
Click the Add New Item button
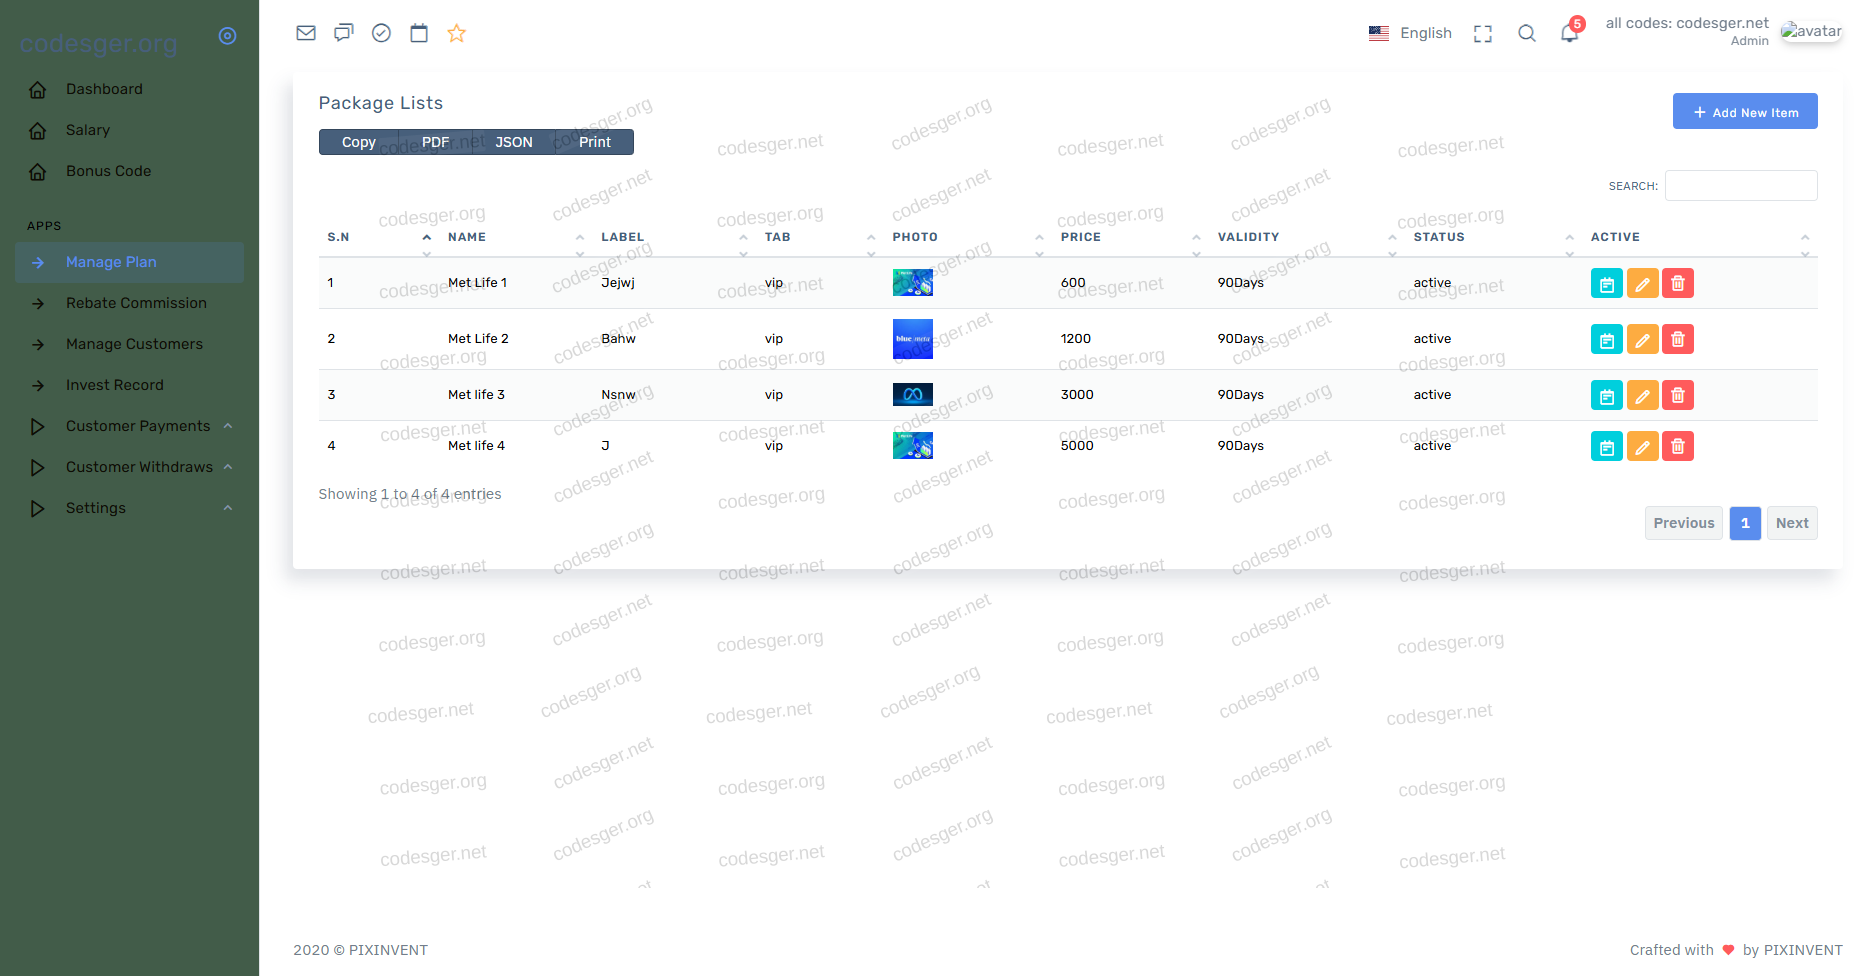pyautogui.click(x=1745, y=112)
